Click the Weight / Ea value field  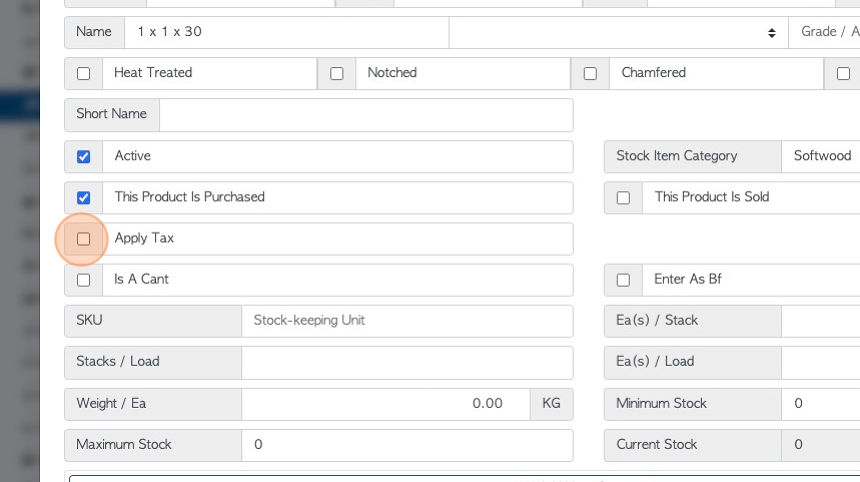coord(386,404)
